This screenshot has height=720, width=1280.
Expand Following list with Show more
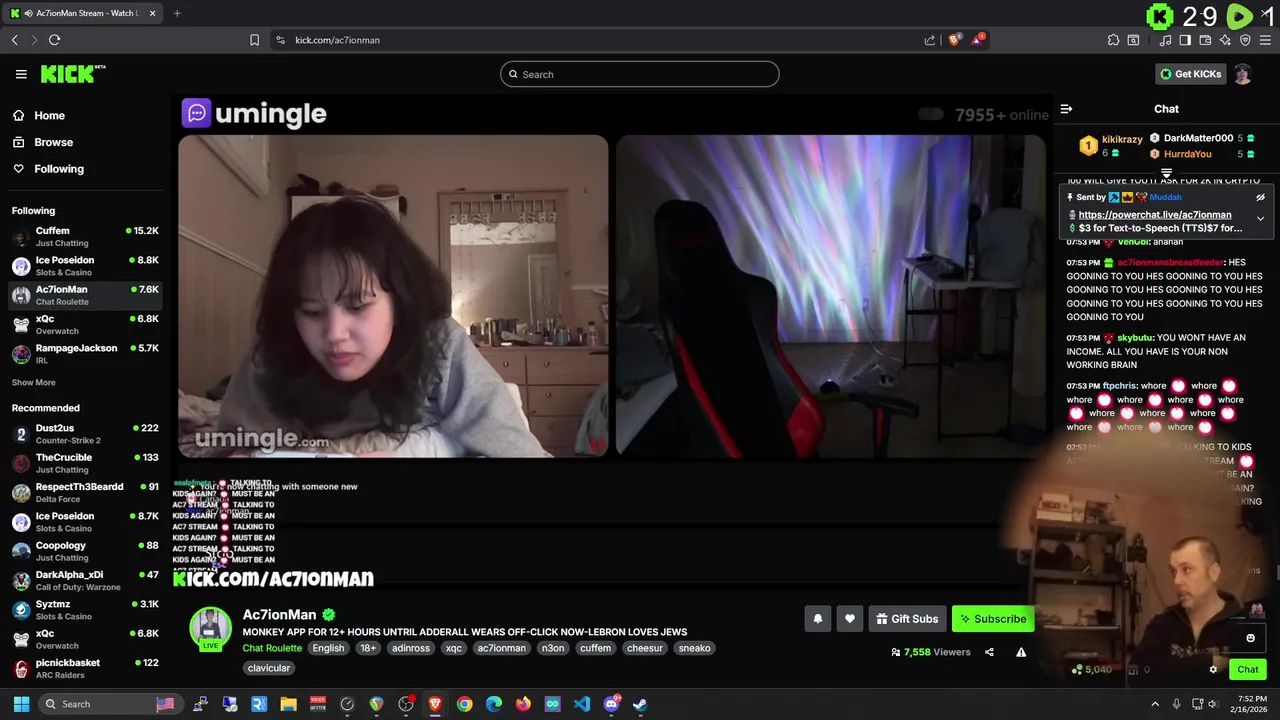tap(33, 382)
